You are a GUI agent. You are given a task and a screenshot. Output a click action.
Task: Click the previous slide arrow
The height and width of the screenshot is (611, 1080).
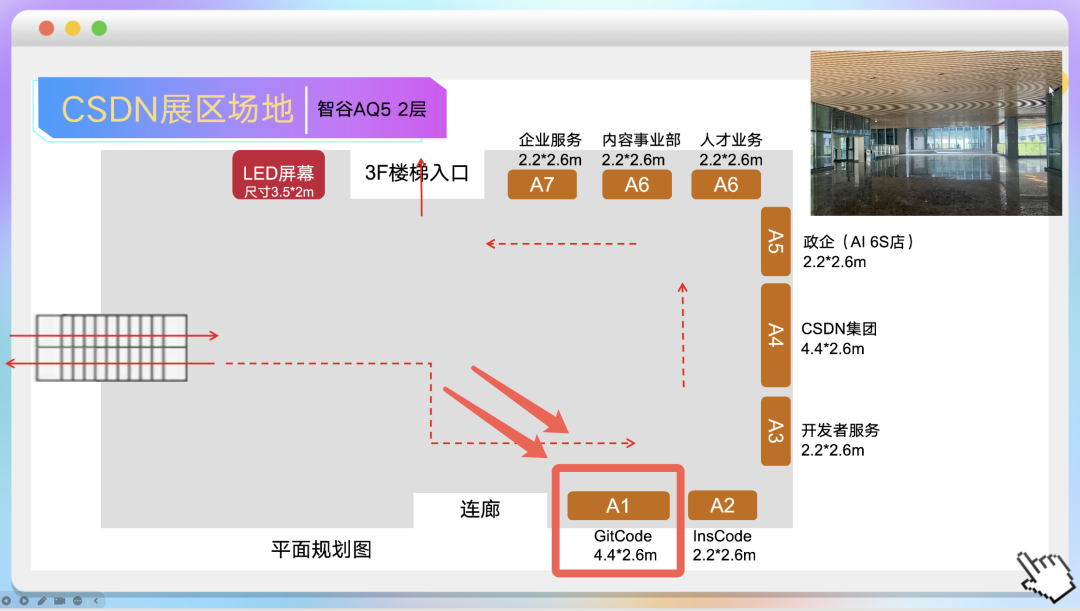click(6, 600)
